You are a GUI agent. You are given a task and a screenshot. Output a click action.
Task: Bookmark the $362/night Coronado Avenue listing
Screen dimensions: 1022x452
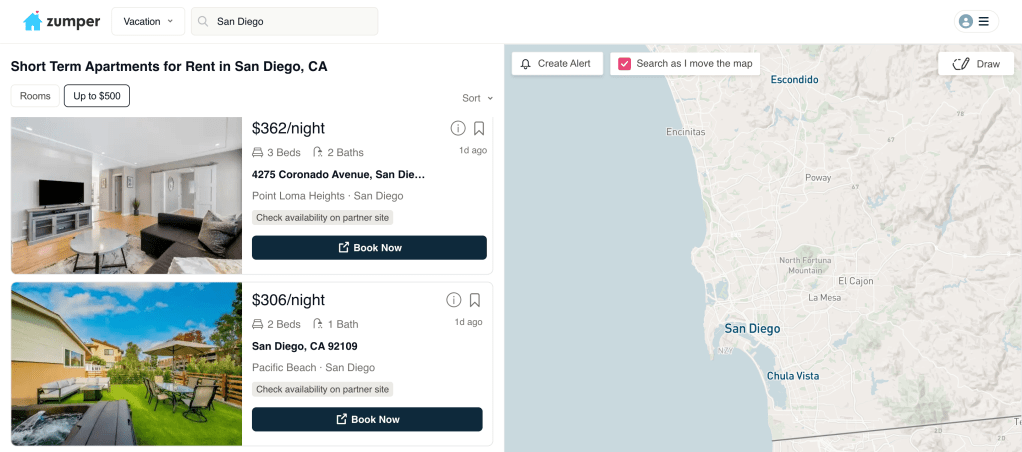pyautogui.click(x=479, y=128)
